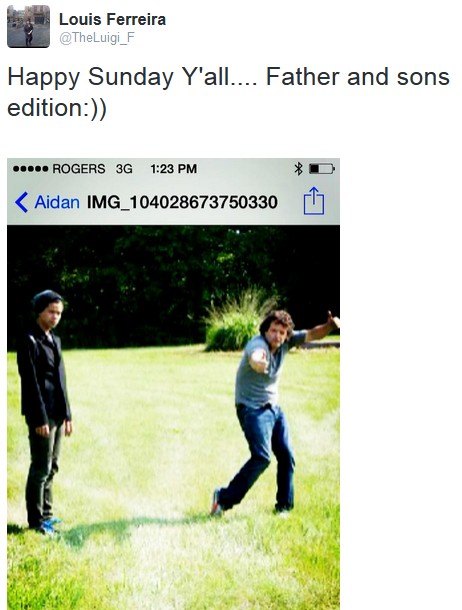Go back to the Aidan conversation label
This screenshot has height=610, width=462.
coord(57,202)
